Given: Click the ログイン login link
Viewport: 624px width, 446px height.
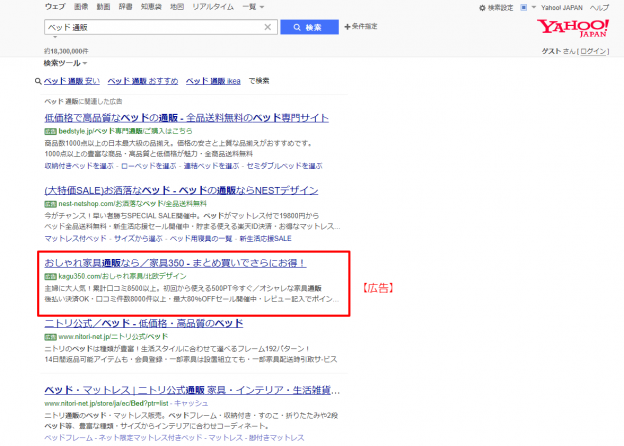Looking at the screenshot, I should point(593,51).
